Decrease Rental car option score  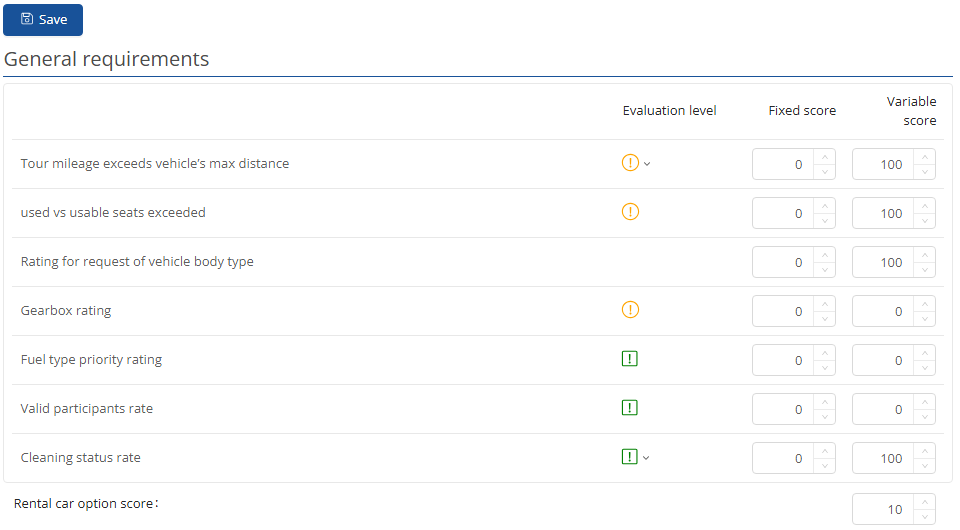pyautogui.click(x=925, y=517)
